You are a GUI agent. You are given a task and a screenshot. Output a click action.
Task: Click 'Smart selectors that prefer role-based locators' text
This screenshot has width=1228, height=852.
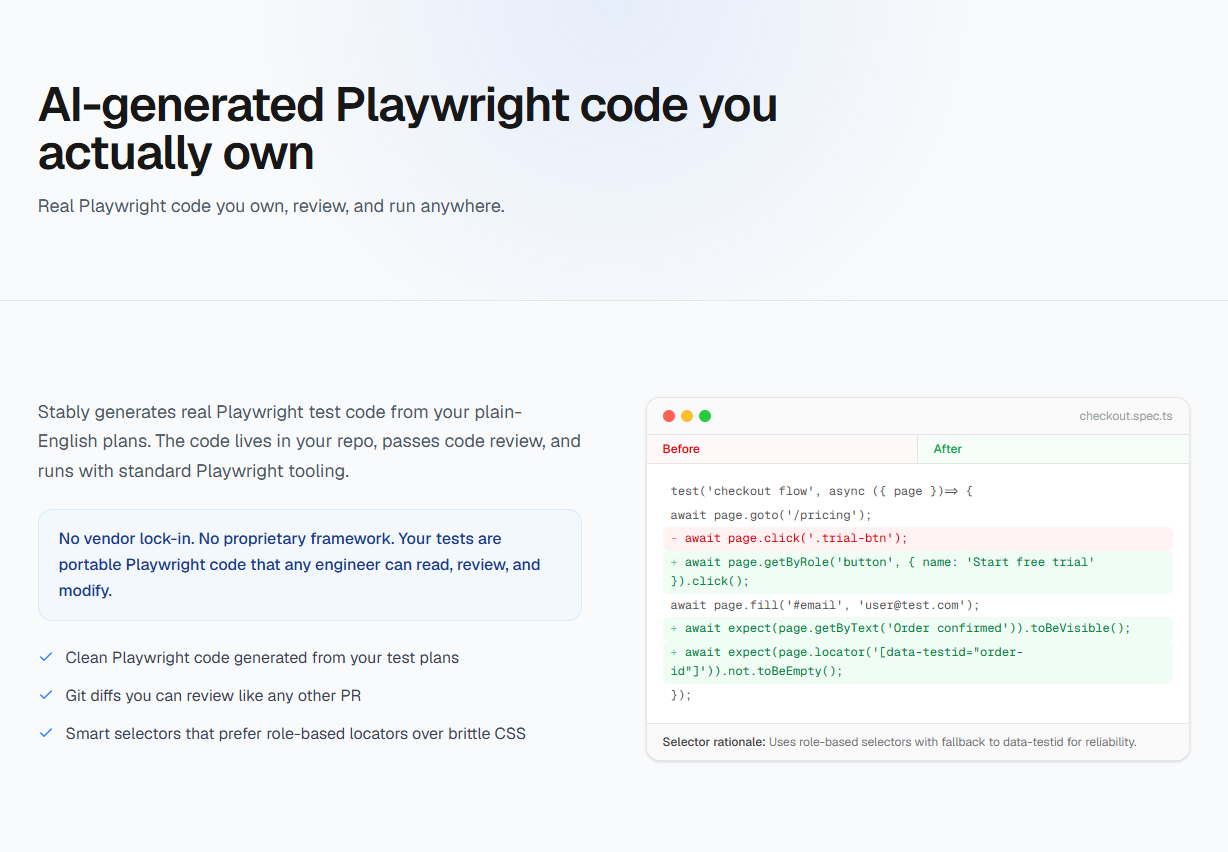pyautogui.click(x=295, y=733)
